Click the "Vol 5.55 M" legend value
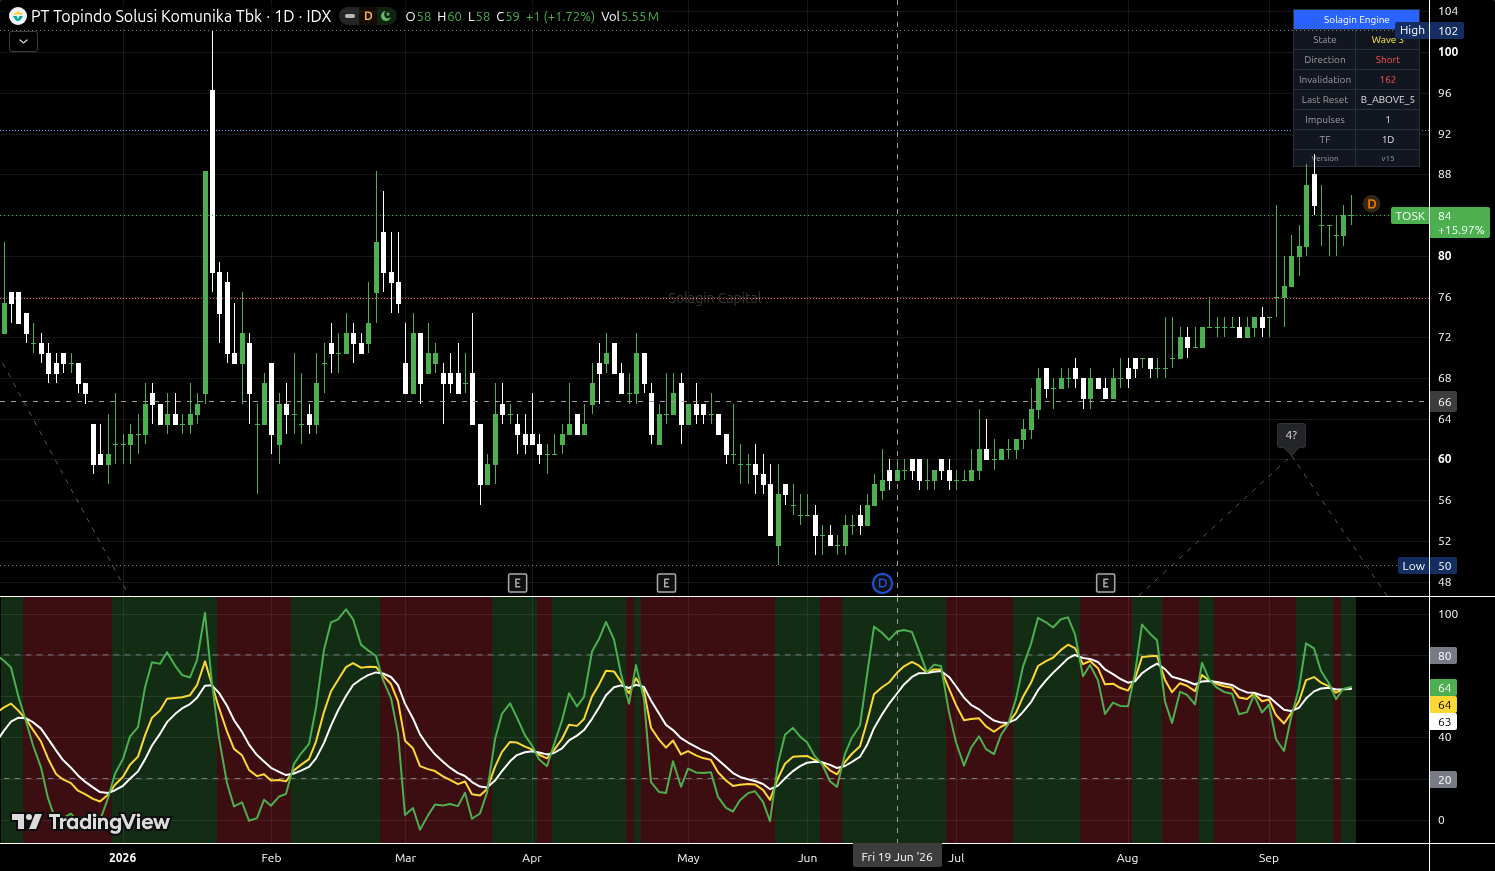 click(x=630, y=17)
